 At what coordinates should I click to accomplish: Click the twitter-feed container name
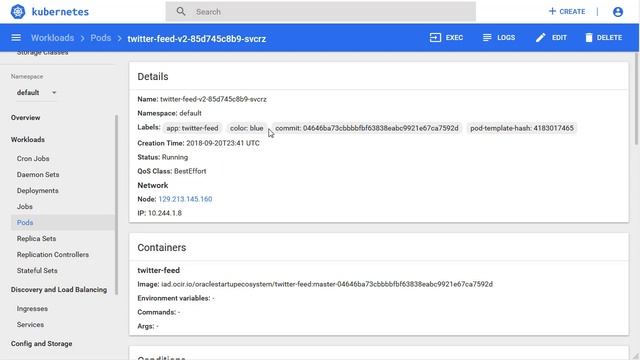click(158, 270)
